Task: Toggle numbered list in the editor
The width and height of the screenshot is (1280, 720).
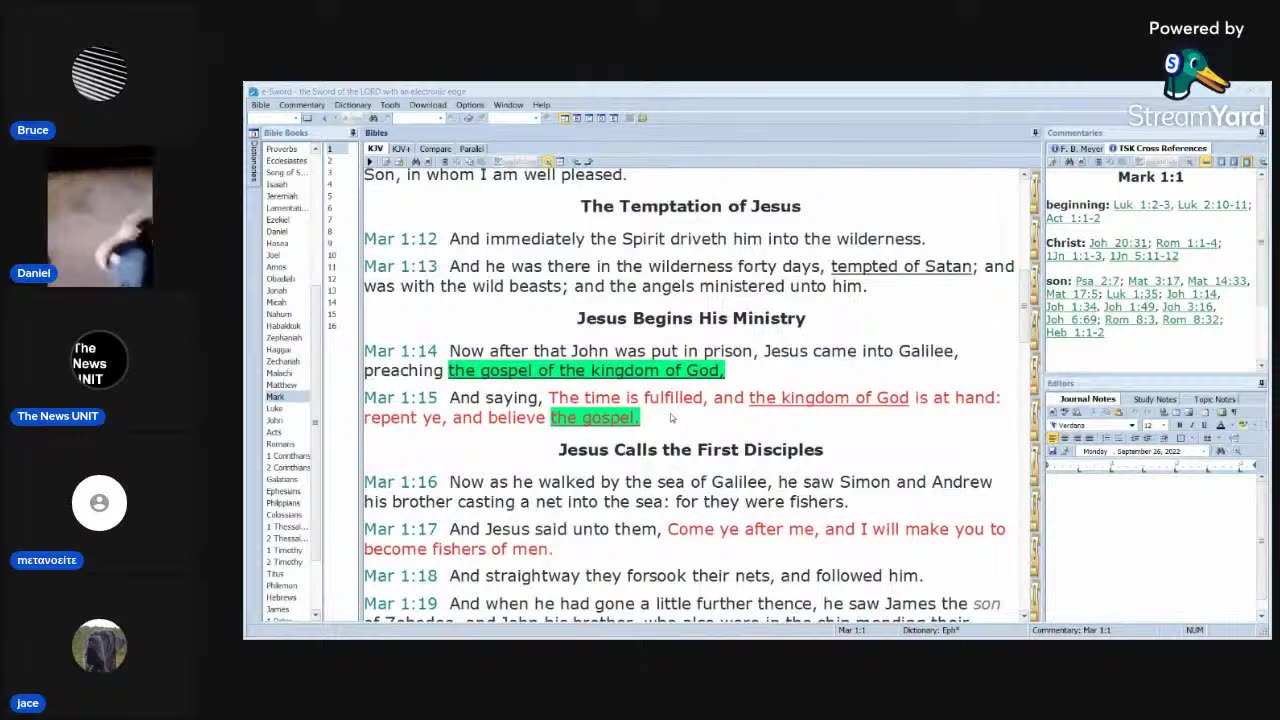Action: click(1105, 438)
